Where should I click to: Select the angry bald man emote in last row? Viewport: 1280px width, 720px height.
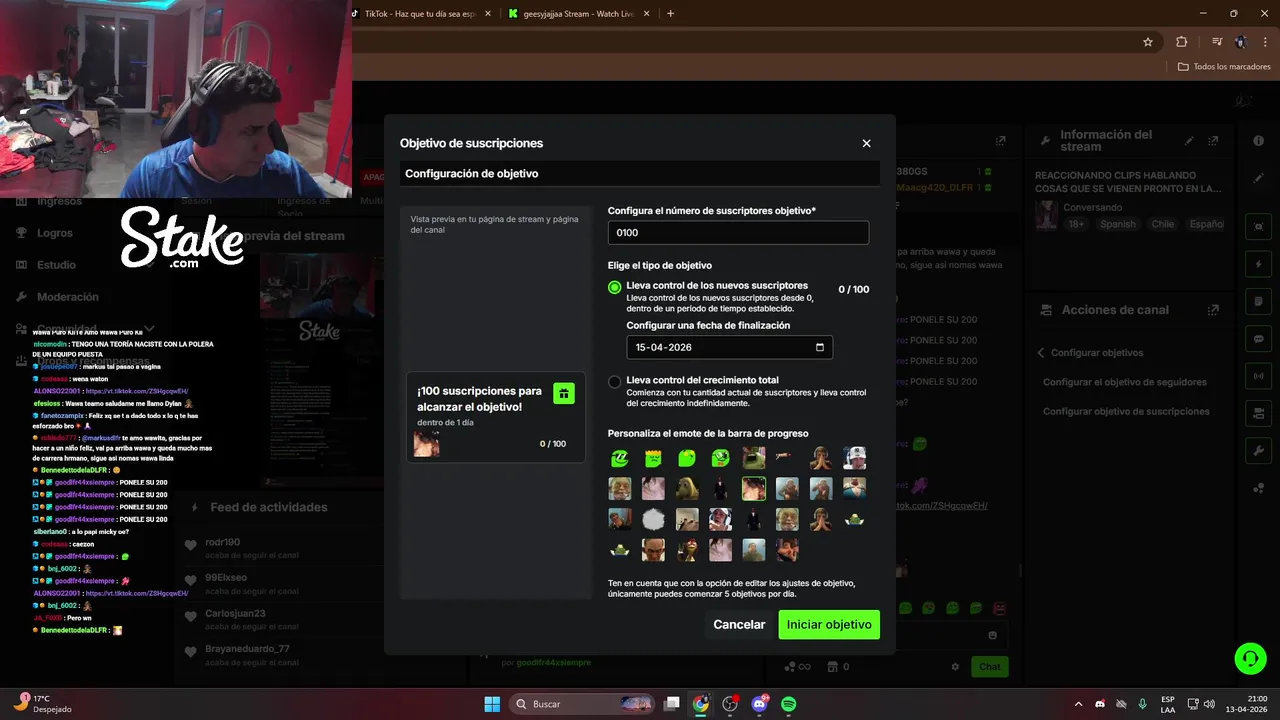pos(653,550)
